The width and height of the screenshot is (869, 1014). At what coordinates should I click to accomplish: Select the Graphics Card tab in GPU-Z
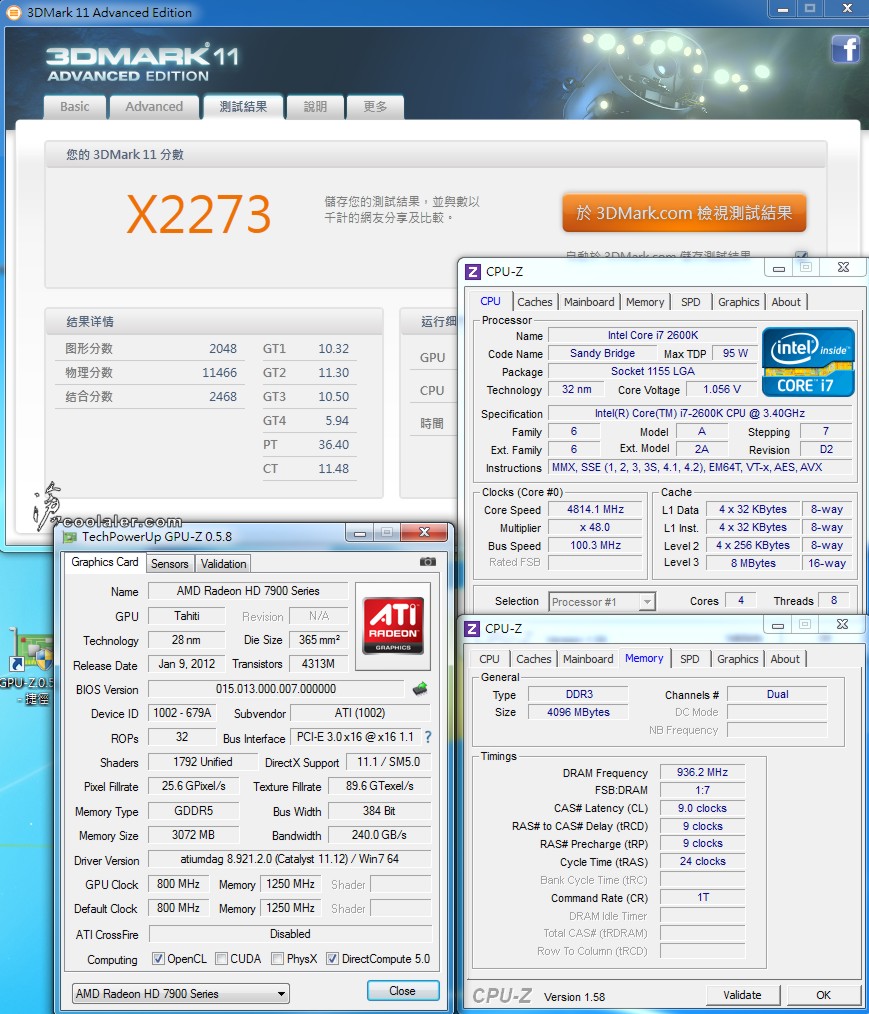(x=105, y=562)
